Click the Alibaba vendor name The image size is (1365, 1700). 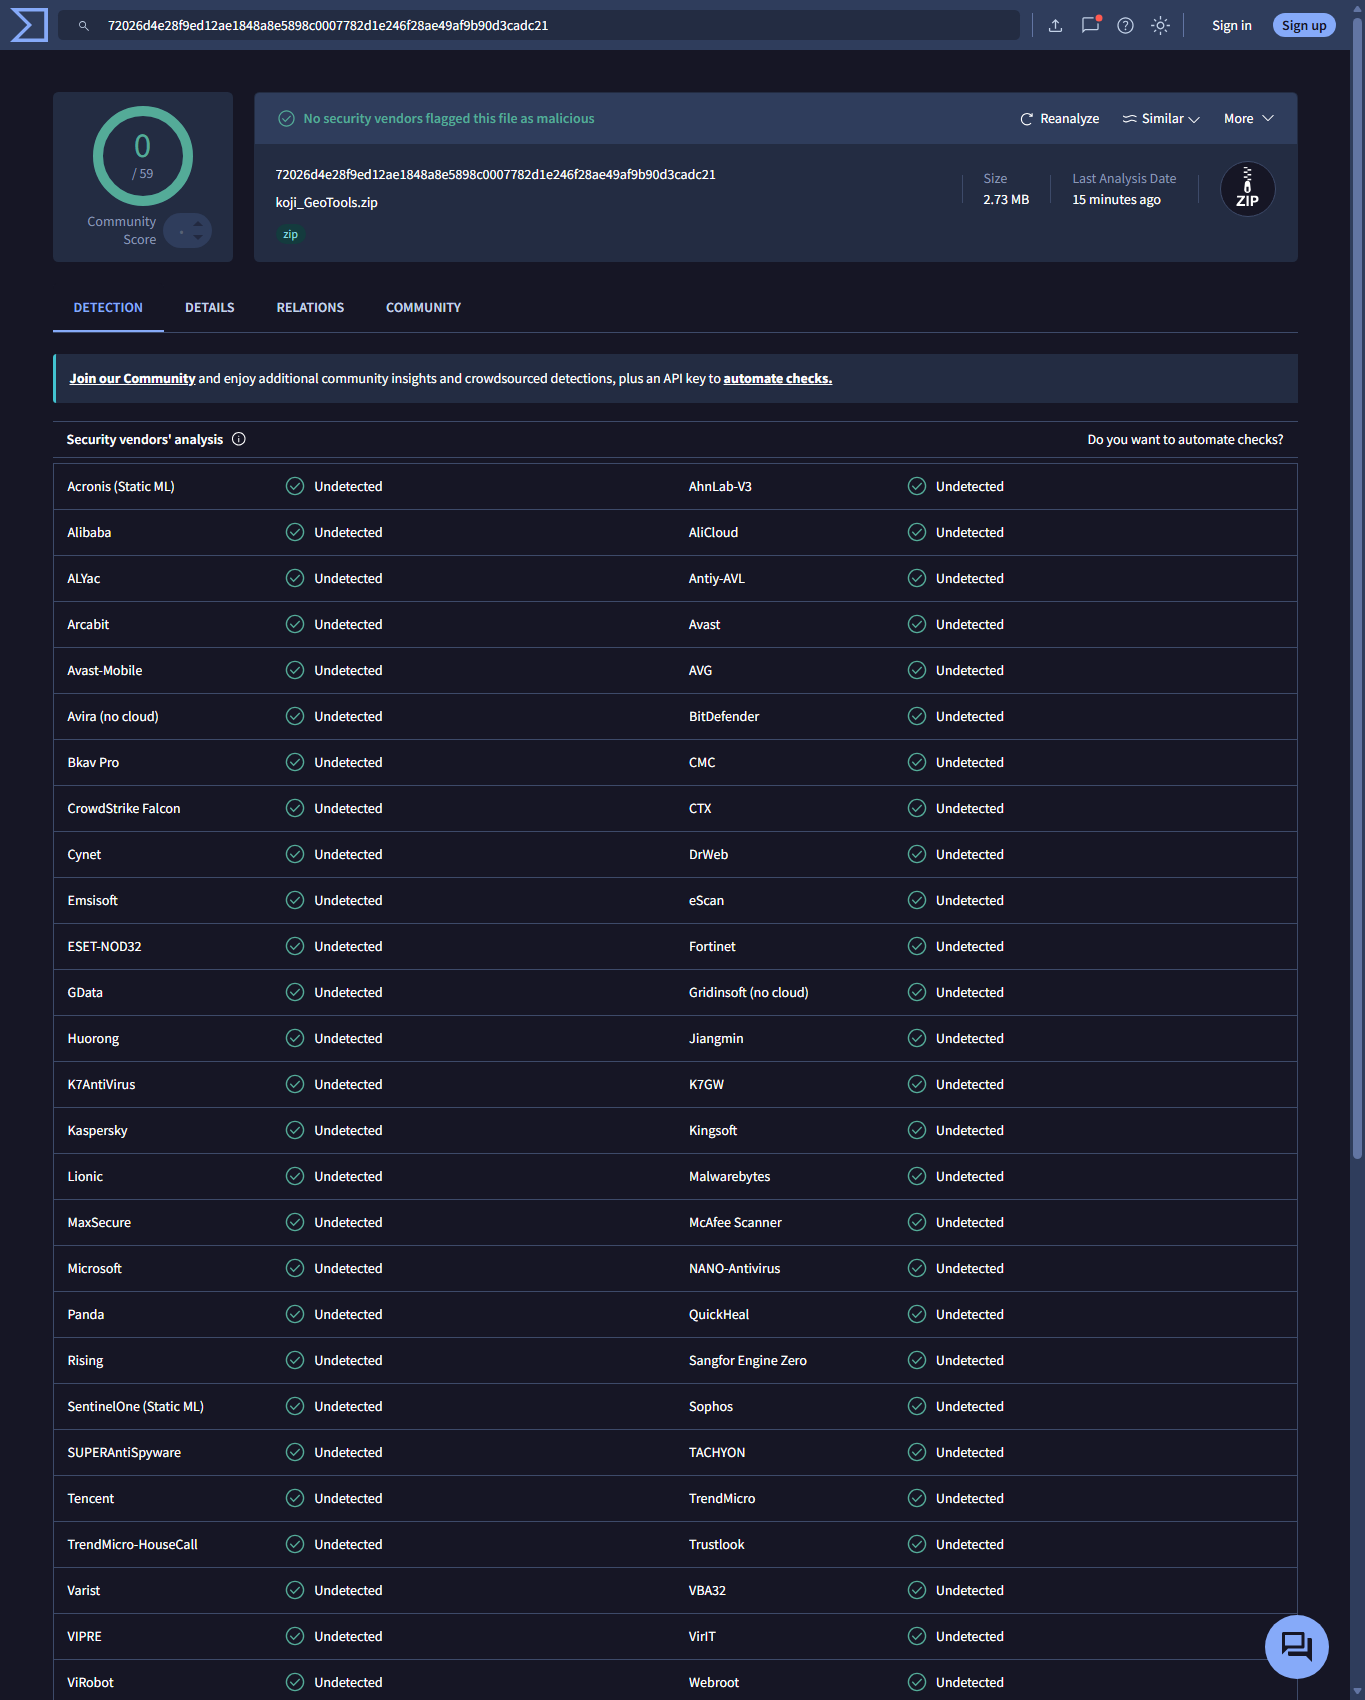coord(89,533)
